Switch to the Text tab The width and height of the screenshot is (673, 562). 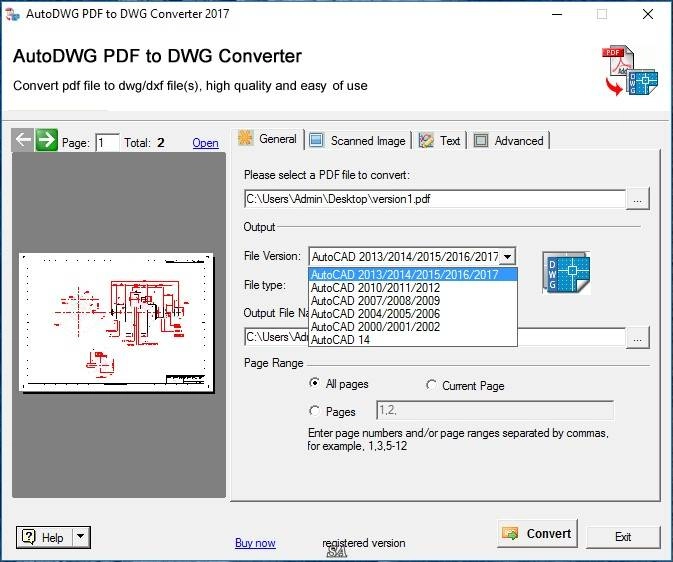click(440, 141)
